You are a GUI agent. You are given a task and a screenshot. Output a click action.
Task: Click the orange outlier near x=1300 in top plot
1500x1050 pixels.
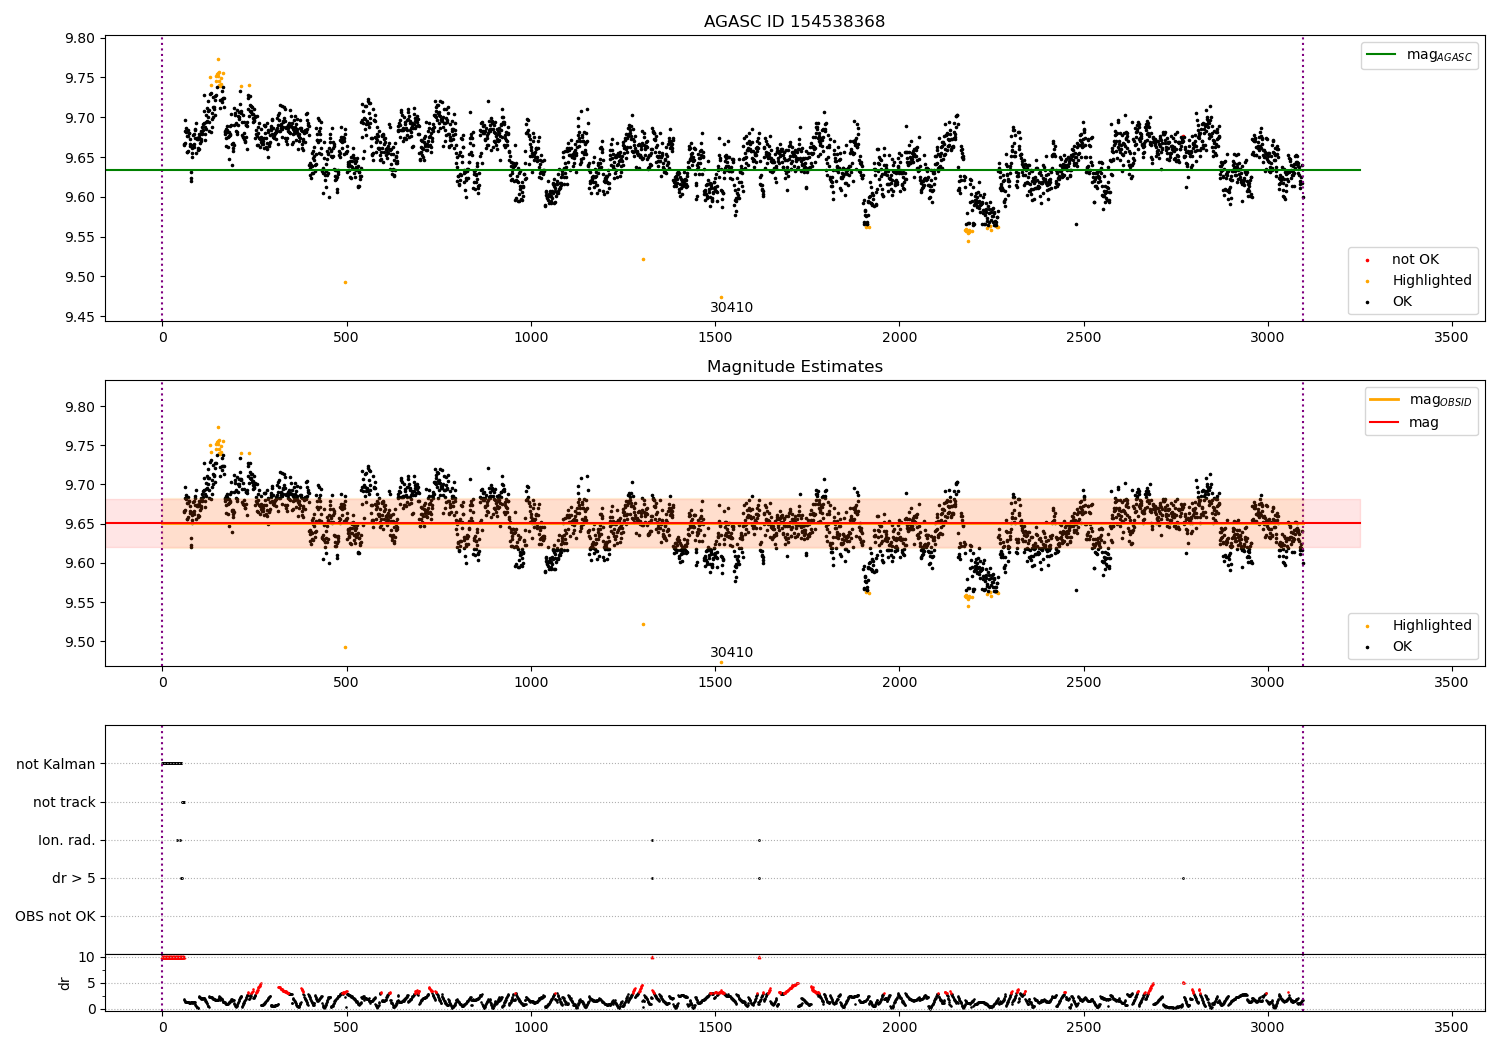pyautogui.click(x=643, y=259)
